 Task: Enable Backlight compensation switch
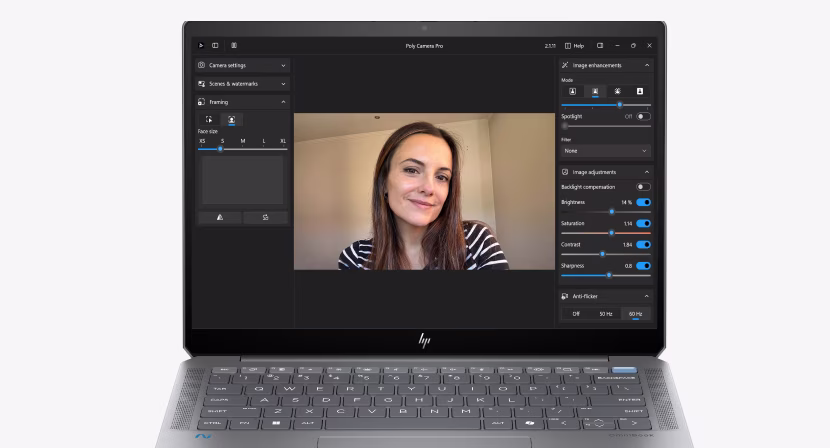pos(643,187)
